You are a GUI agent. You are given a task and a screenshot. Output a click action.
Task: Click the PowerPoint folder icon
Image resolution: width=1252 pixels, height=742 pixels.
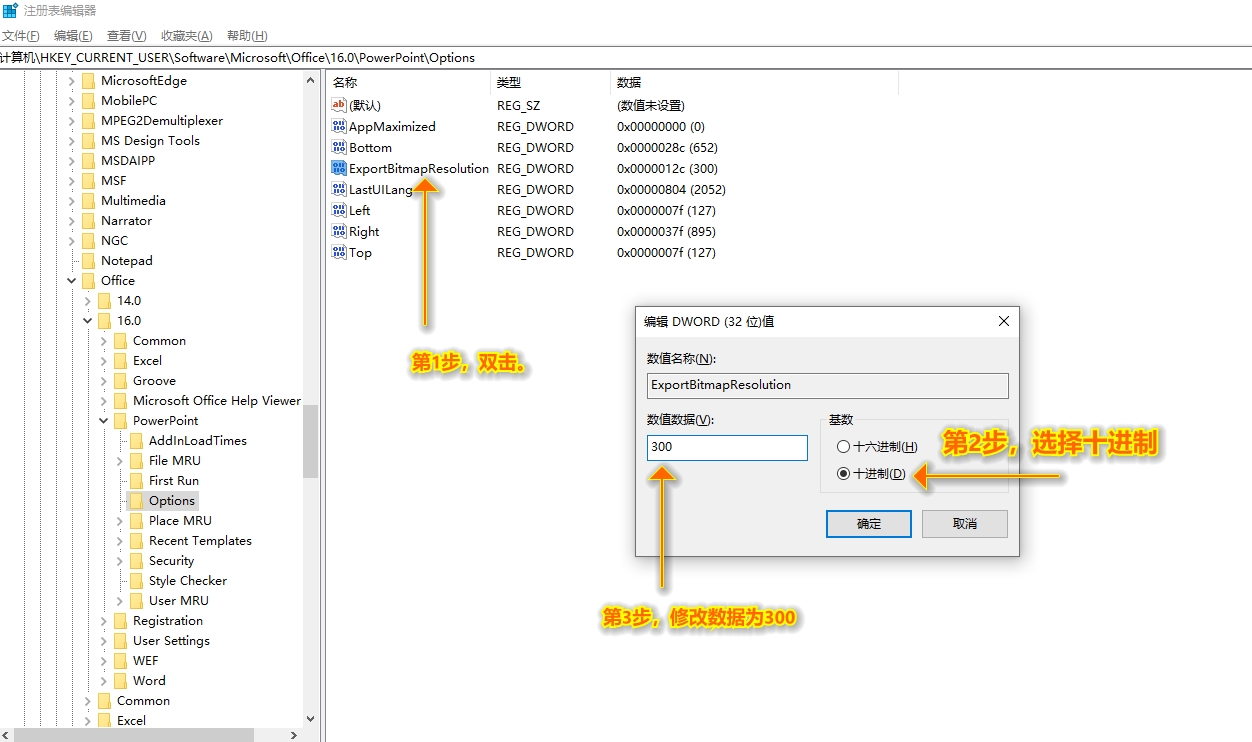(x=118, y=420)
